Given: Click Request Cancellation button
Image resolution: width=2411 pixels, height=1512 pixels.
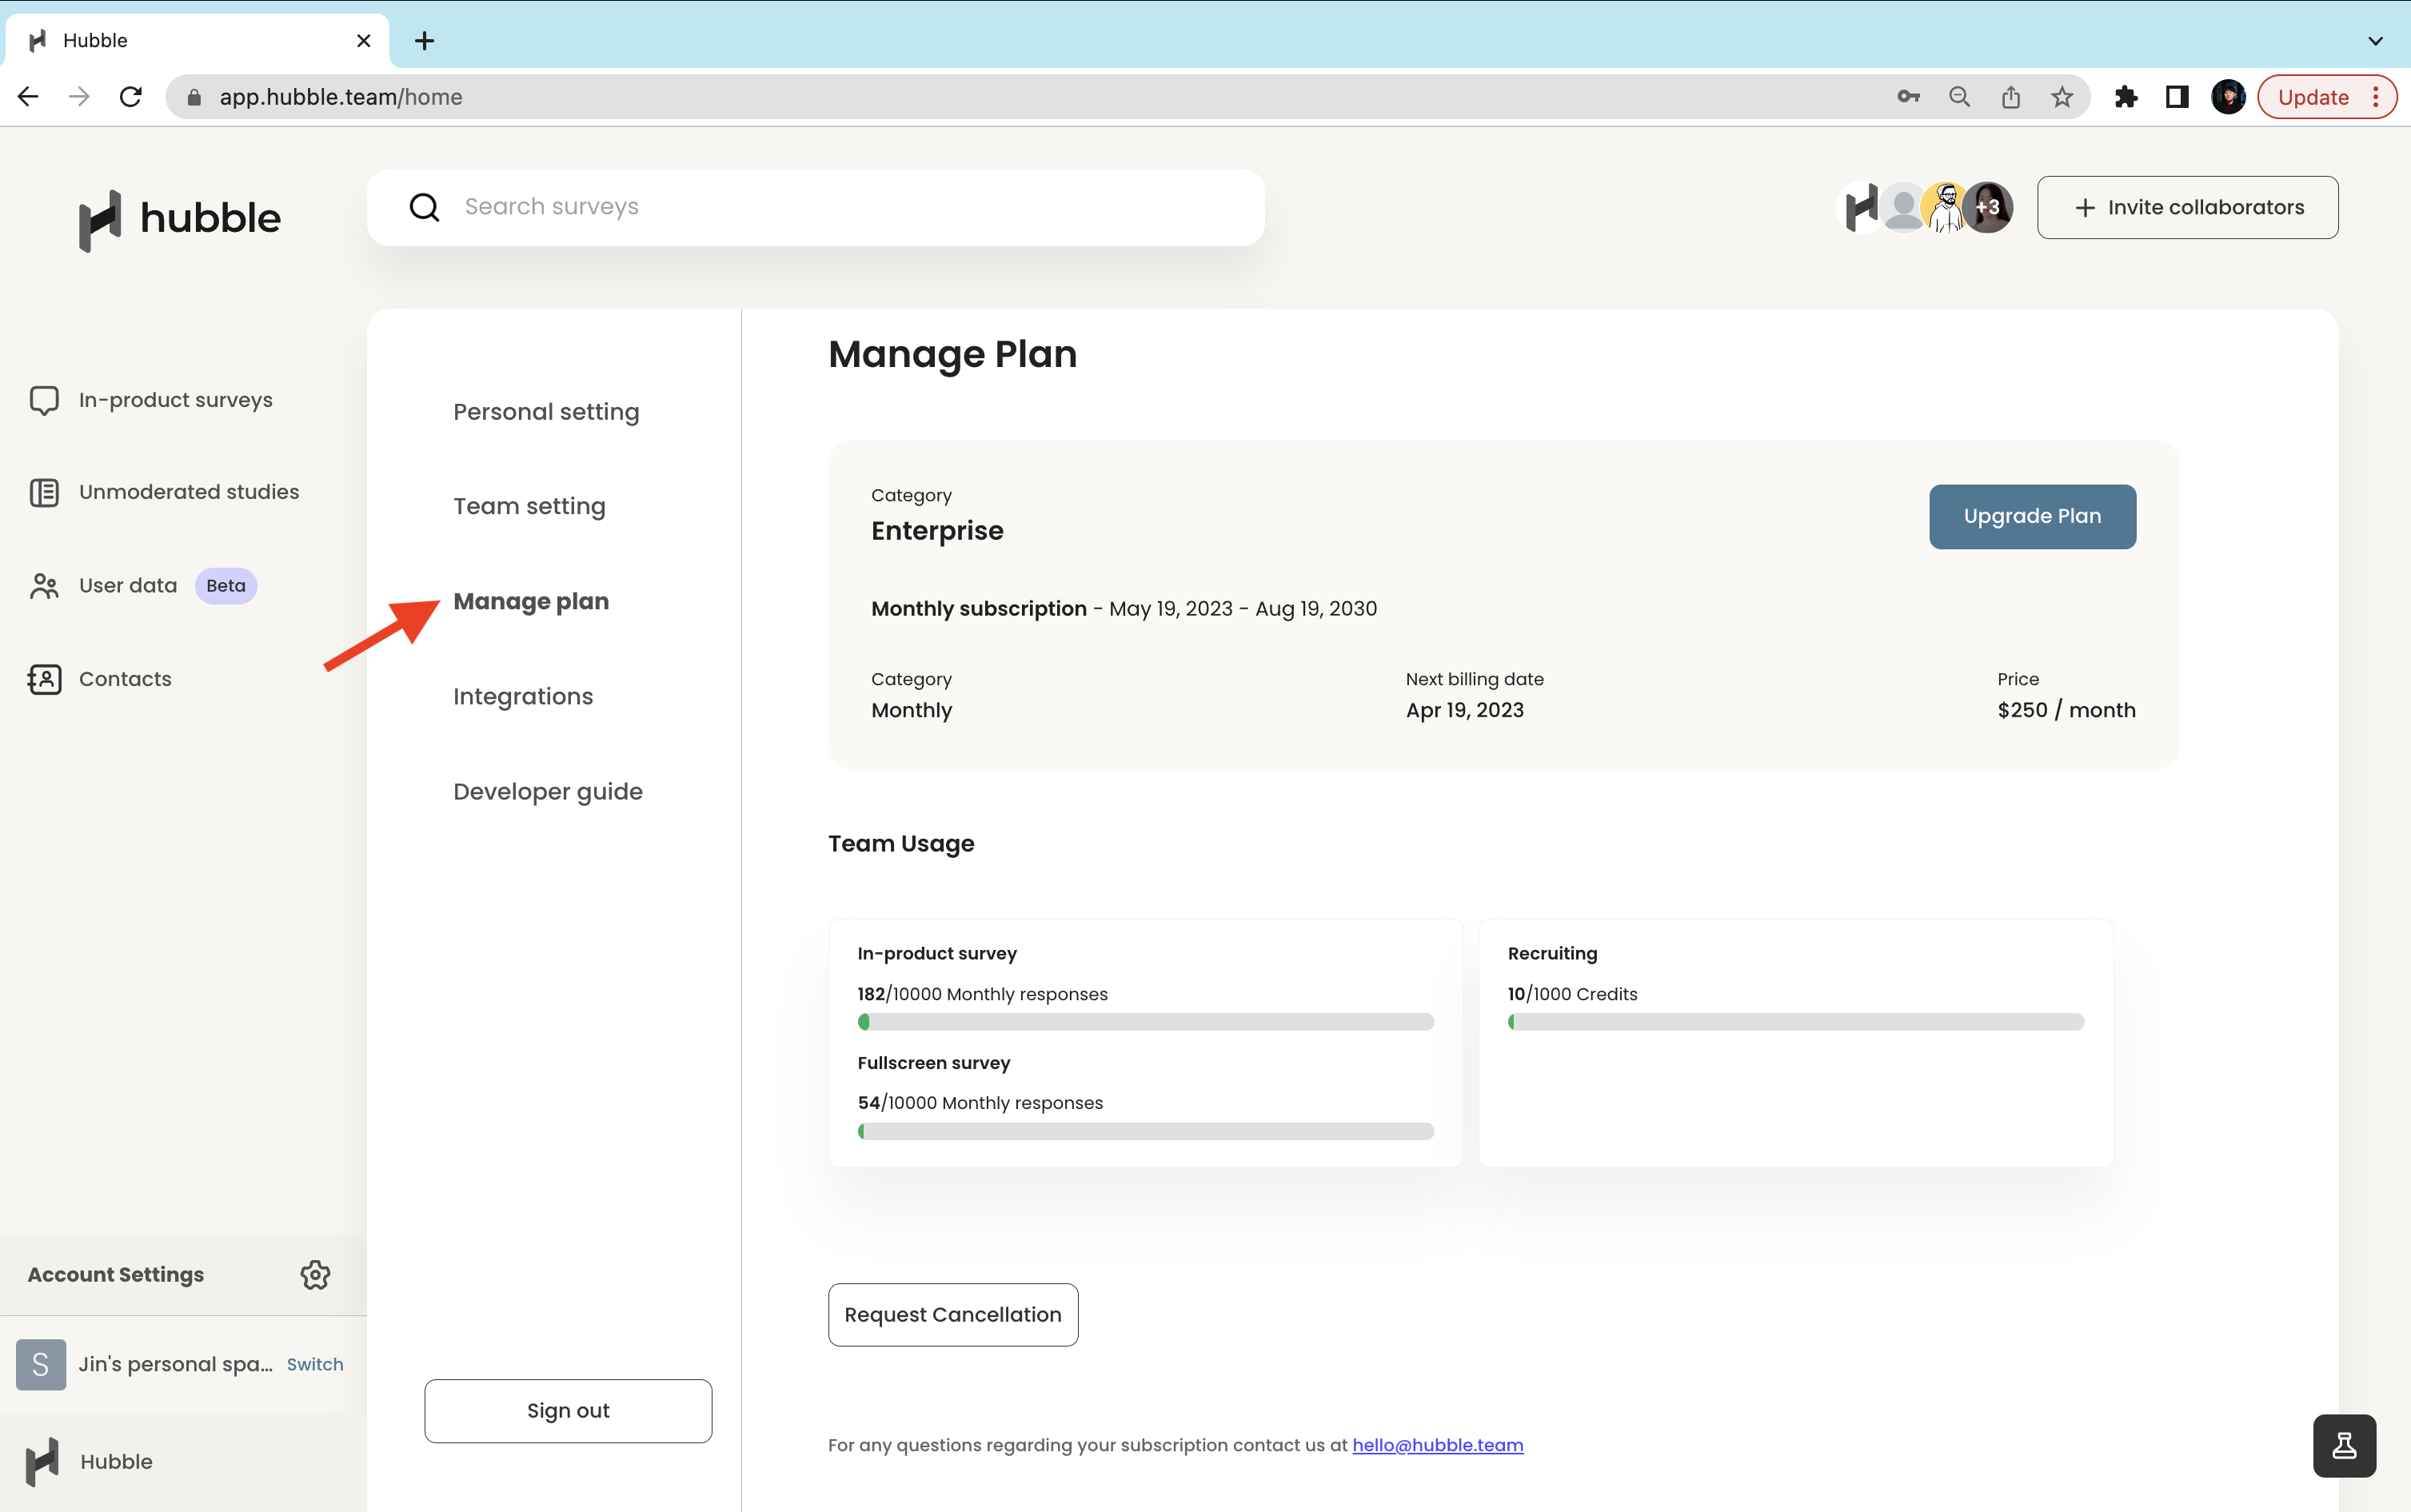Looking at the screenshot, I should [953, 1314].
